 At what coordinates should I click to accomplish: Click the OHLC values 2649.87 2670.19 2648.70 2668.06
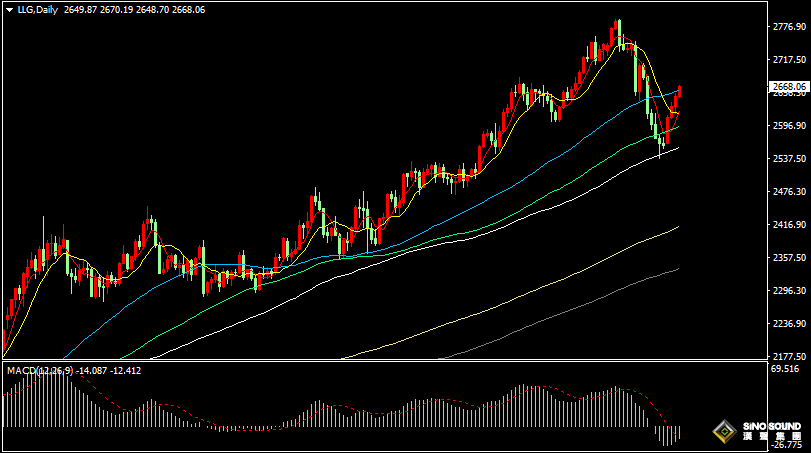[134, 10]
